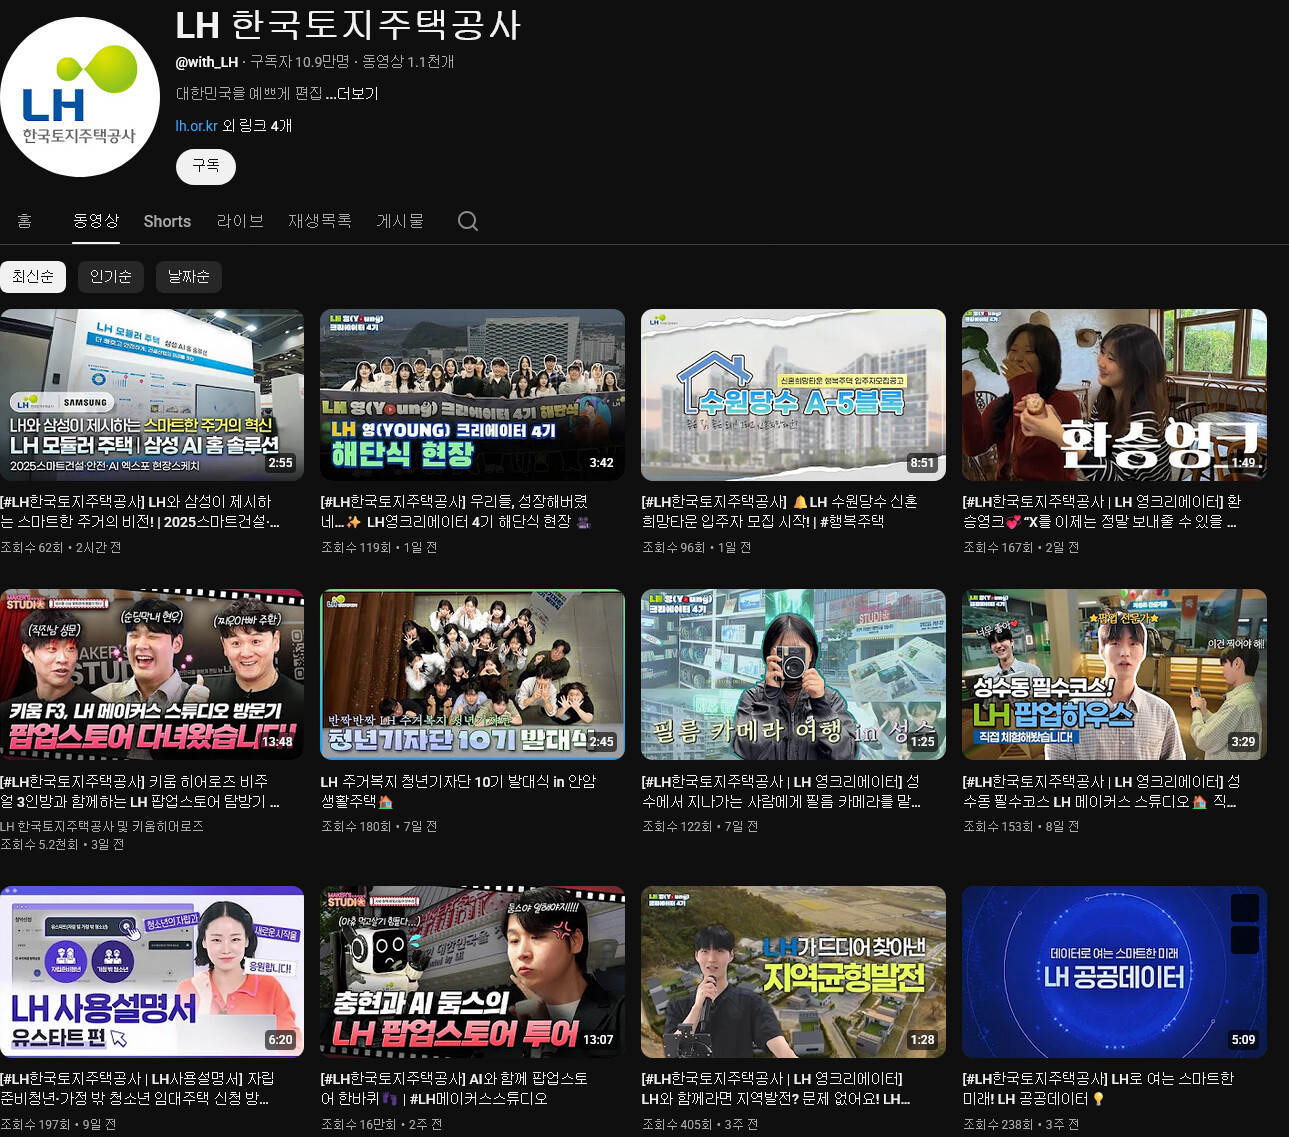Image resolution: width=1289 pixels, height=1137 pixels.
Task: Click the 구독자 10.9만명 subscriber count
Action: [300, 62]
